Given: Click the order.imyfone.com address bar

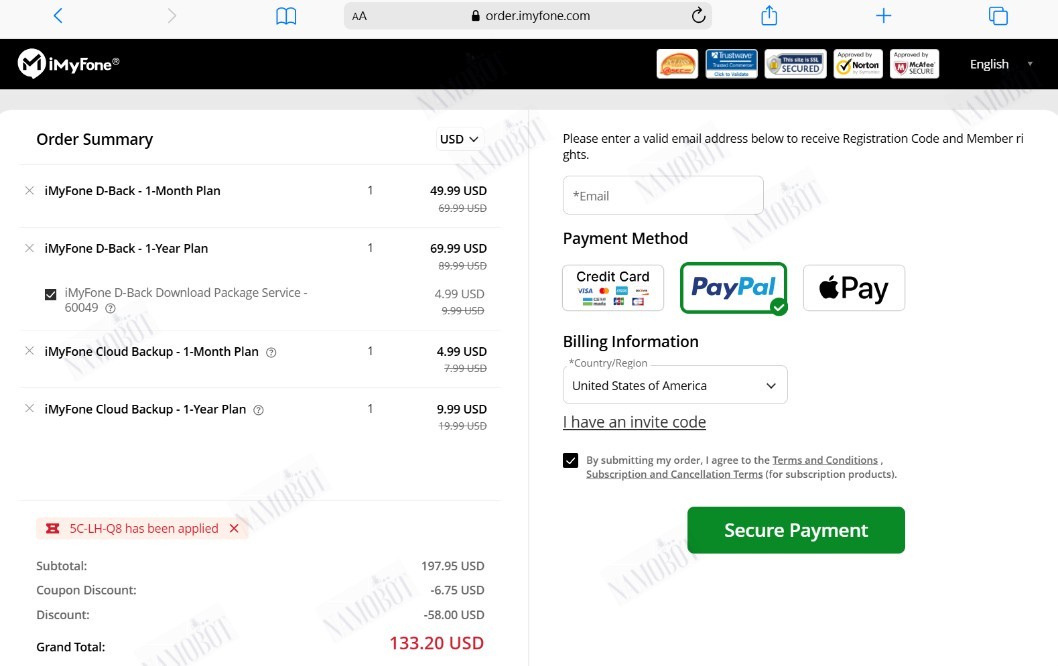Looking at the screenshot, I should 528,16.
